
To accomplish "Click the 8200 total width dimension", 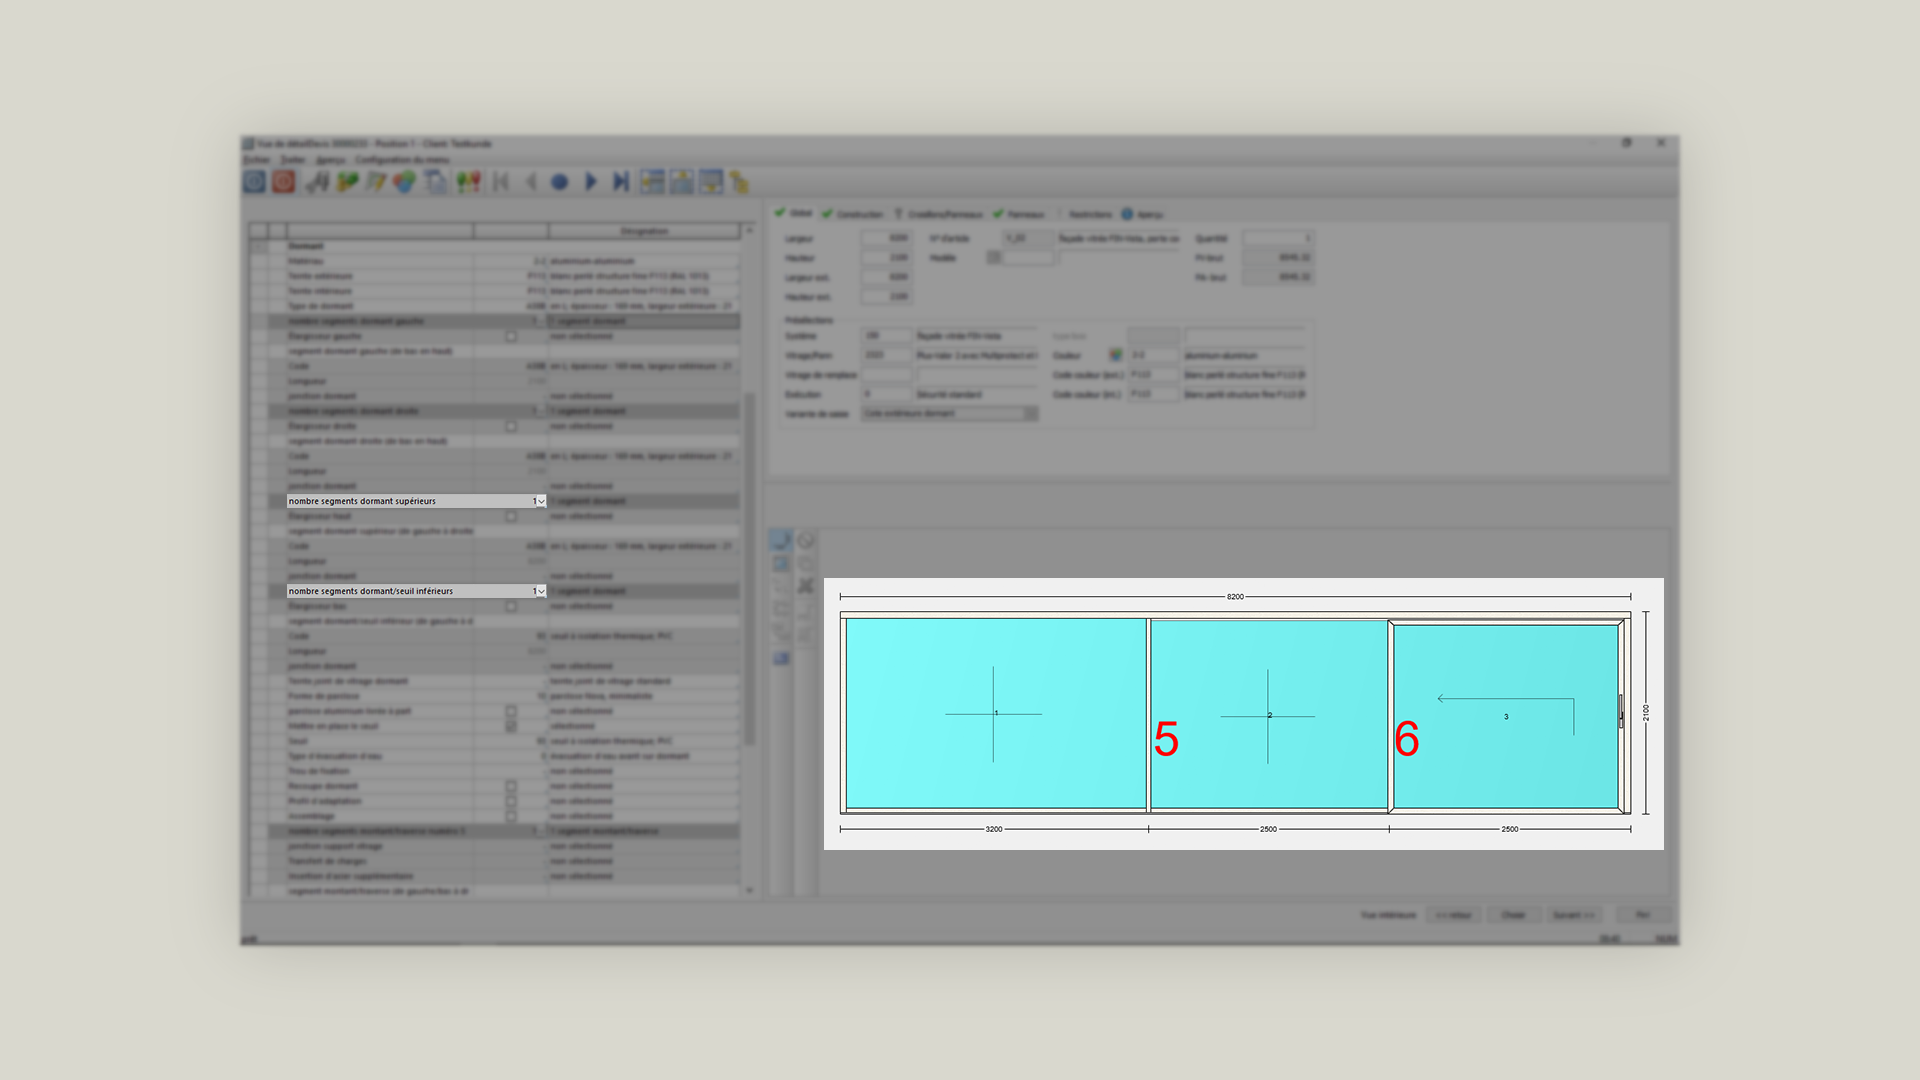I will click(1235, 597).
